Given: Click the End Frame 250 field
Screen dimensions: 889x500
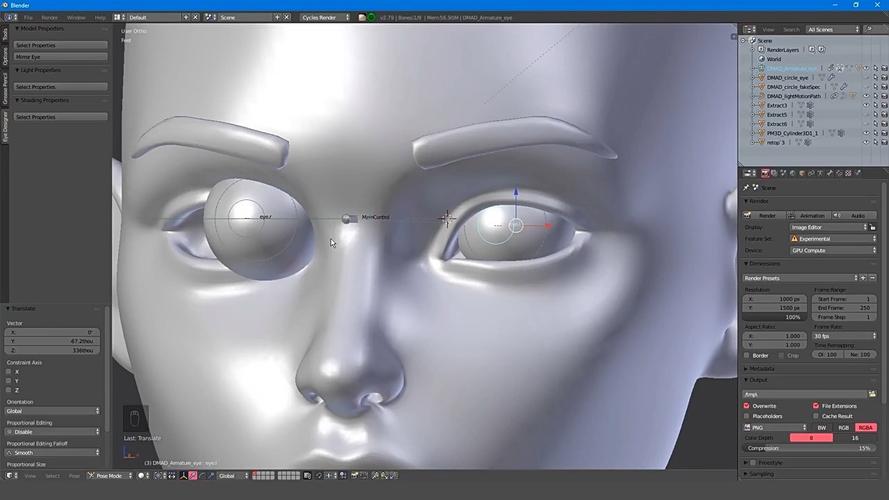Looking at the screenshot, I should point(844,308).
